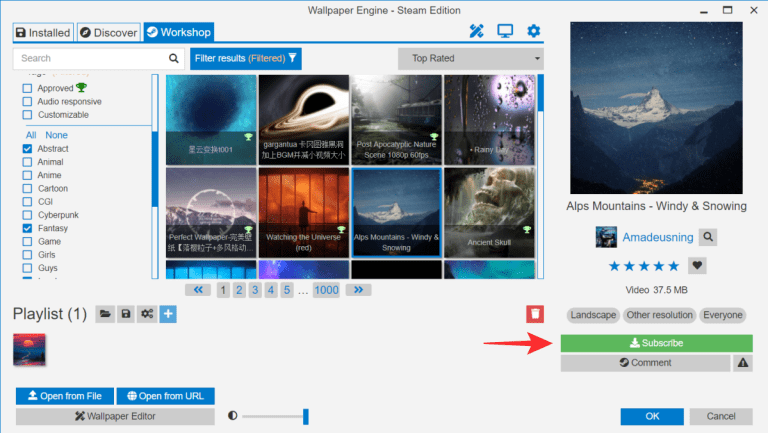Open the Top Rated sort dropdown

pyautogui.click(x=471, y=58)
